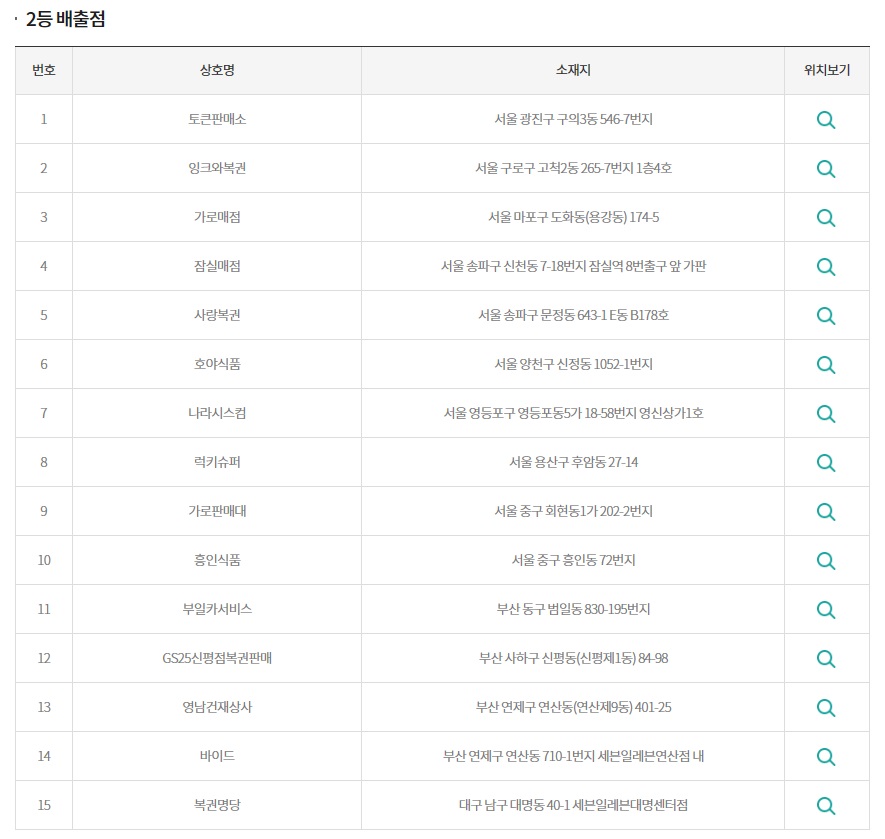
Task: Select the 번호 column header
Action: [x=44, y=70]
